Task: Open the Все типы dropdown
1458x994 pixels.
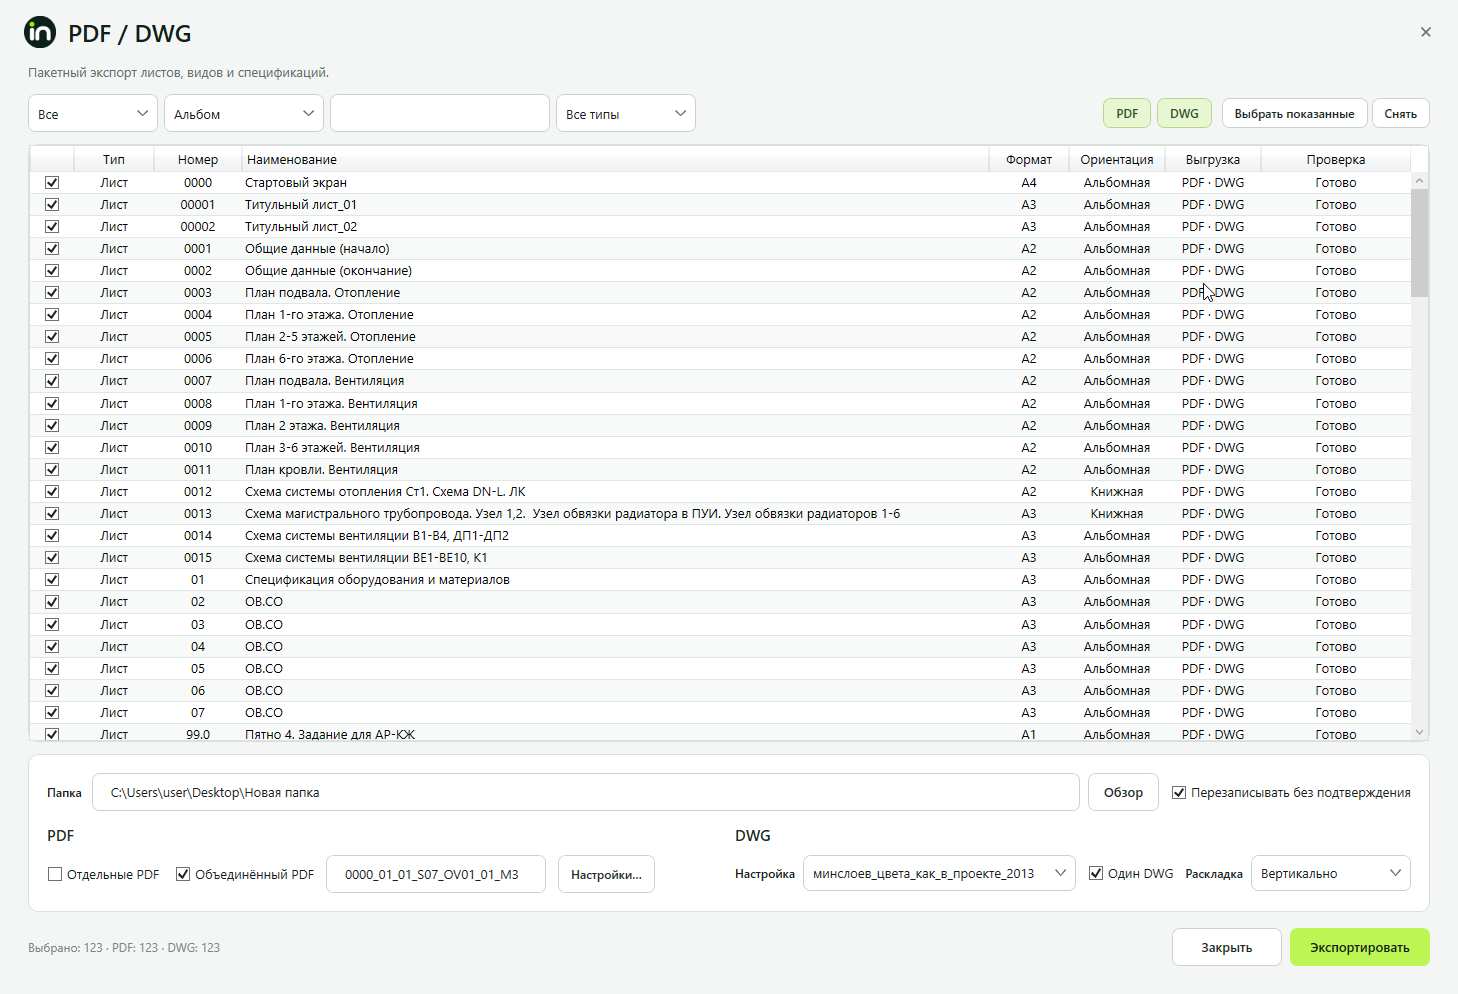Action: [x=626, y=114]
